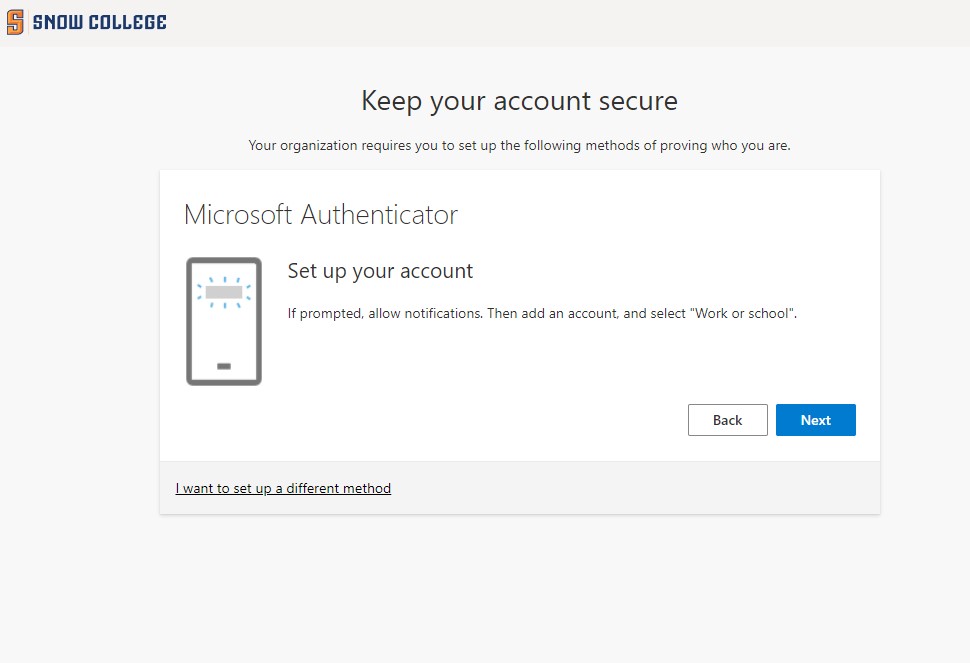Viewport: 970px width, 663px height.
Task: Click the "Microsoft Authenticator" card title
Action: [320, 214]
